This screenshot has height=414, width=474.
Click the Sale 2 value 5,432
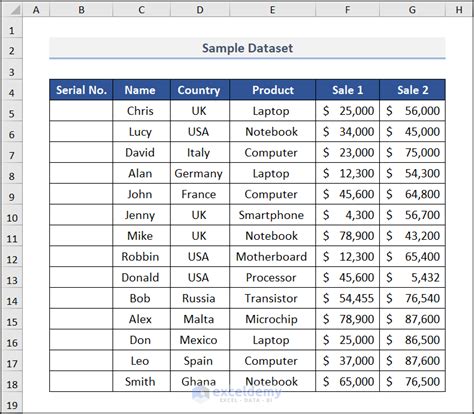point(412,277)
